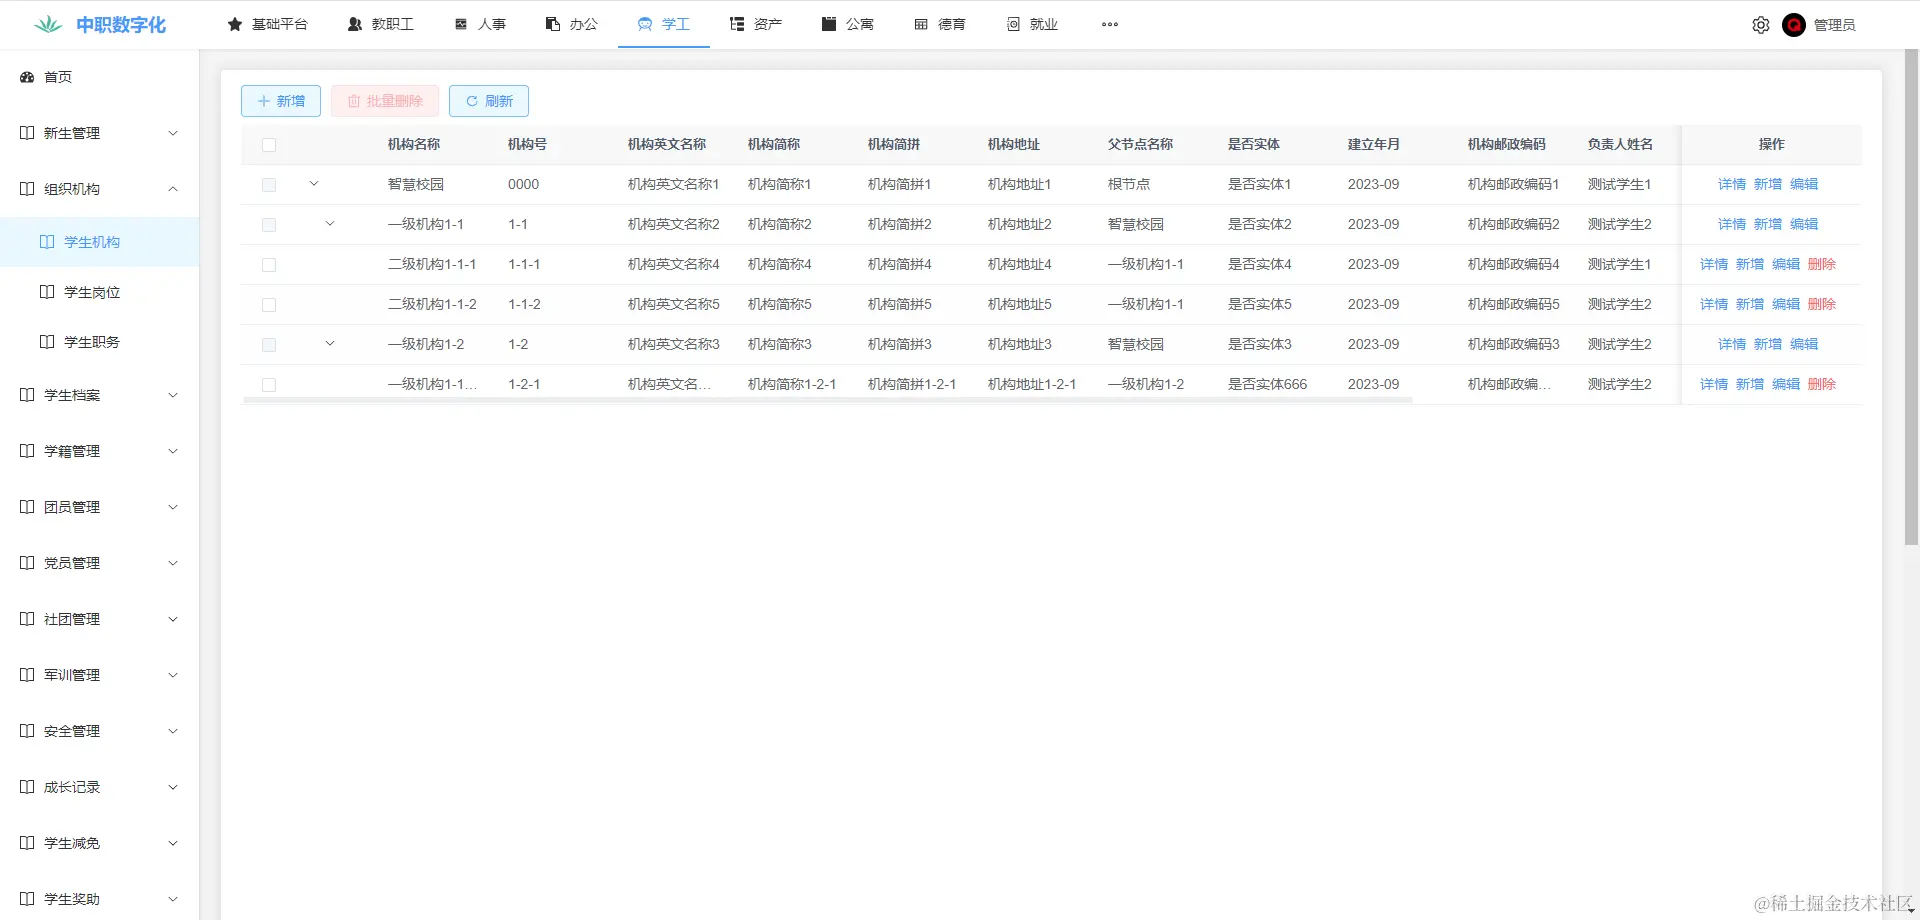The image size is (1920, 920).
Task: Click 编辑 for the 一级机构1-1 row
Action: pyautogui.click(x=1804, y=224)
